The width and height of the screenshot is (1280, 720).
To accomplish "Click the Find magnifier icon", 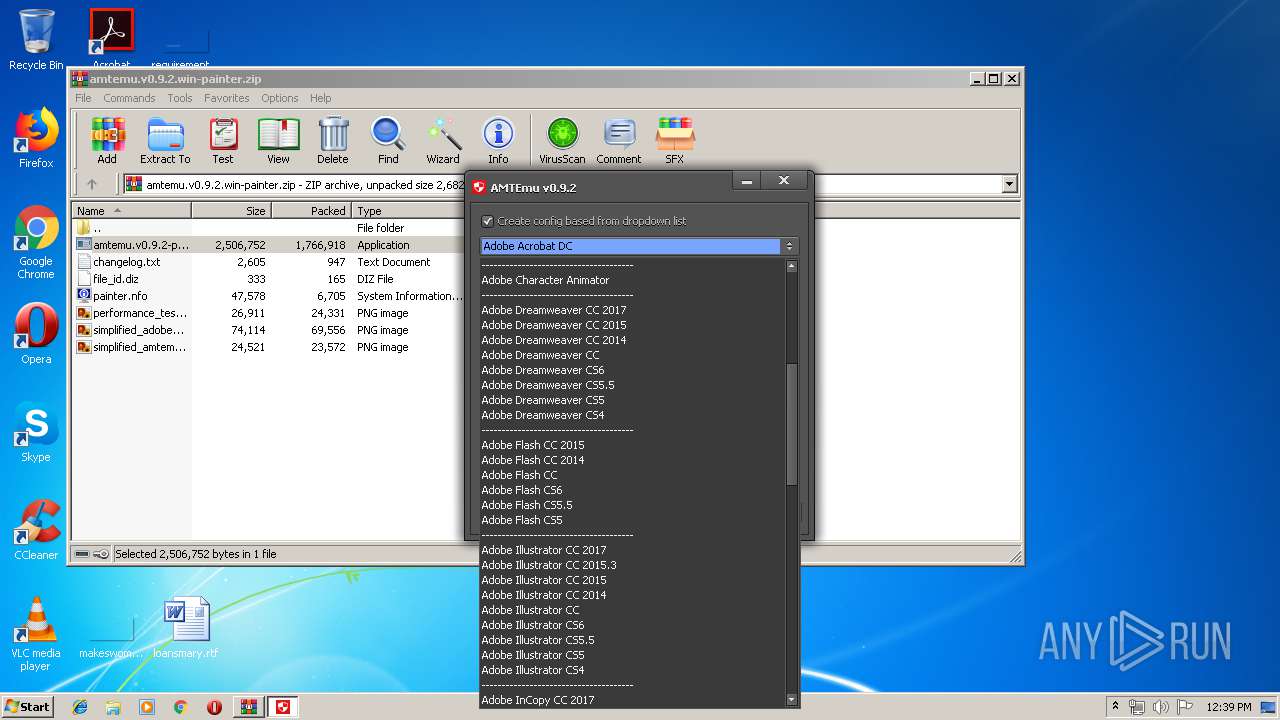I will coord(388,140).
